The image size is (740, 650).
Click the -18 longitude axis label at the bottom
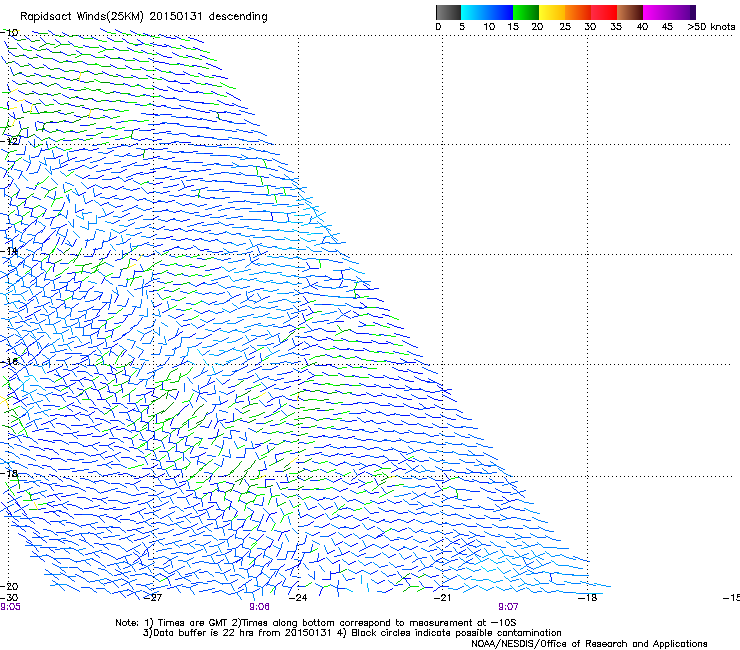(x=588, y=598)
